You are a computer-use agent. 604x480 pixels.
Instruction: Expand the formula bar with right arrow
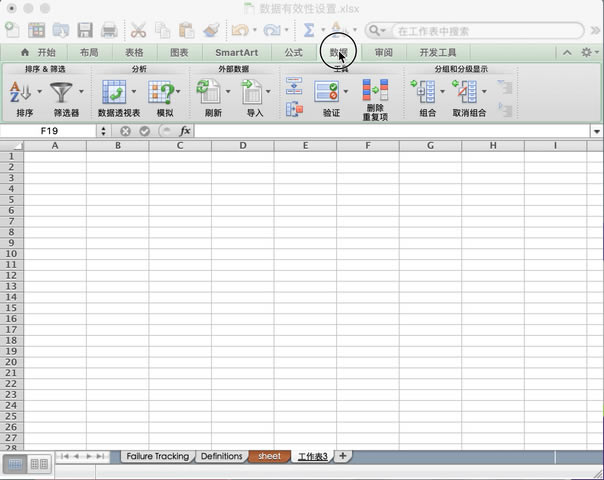point(596,131)
